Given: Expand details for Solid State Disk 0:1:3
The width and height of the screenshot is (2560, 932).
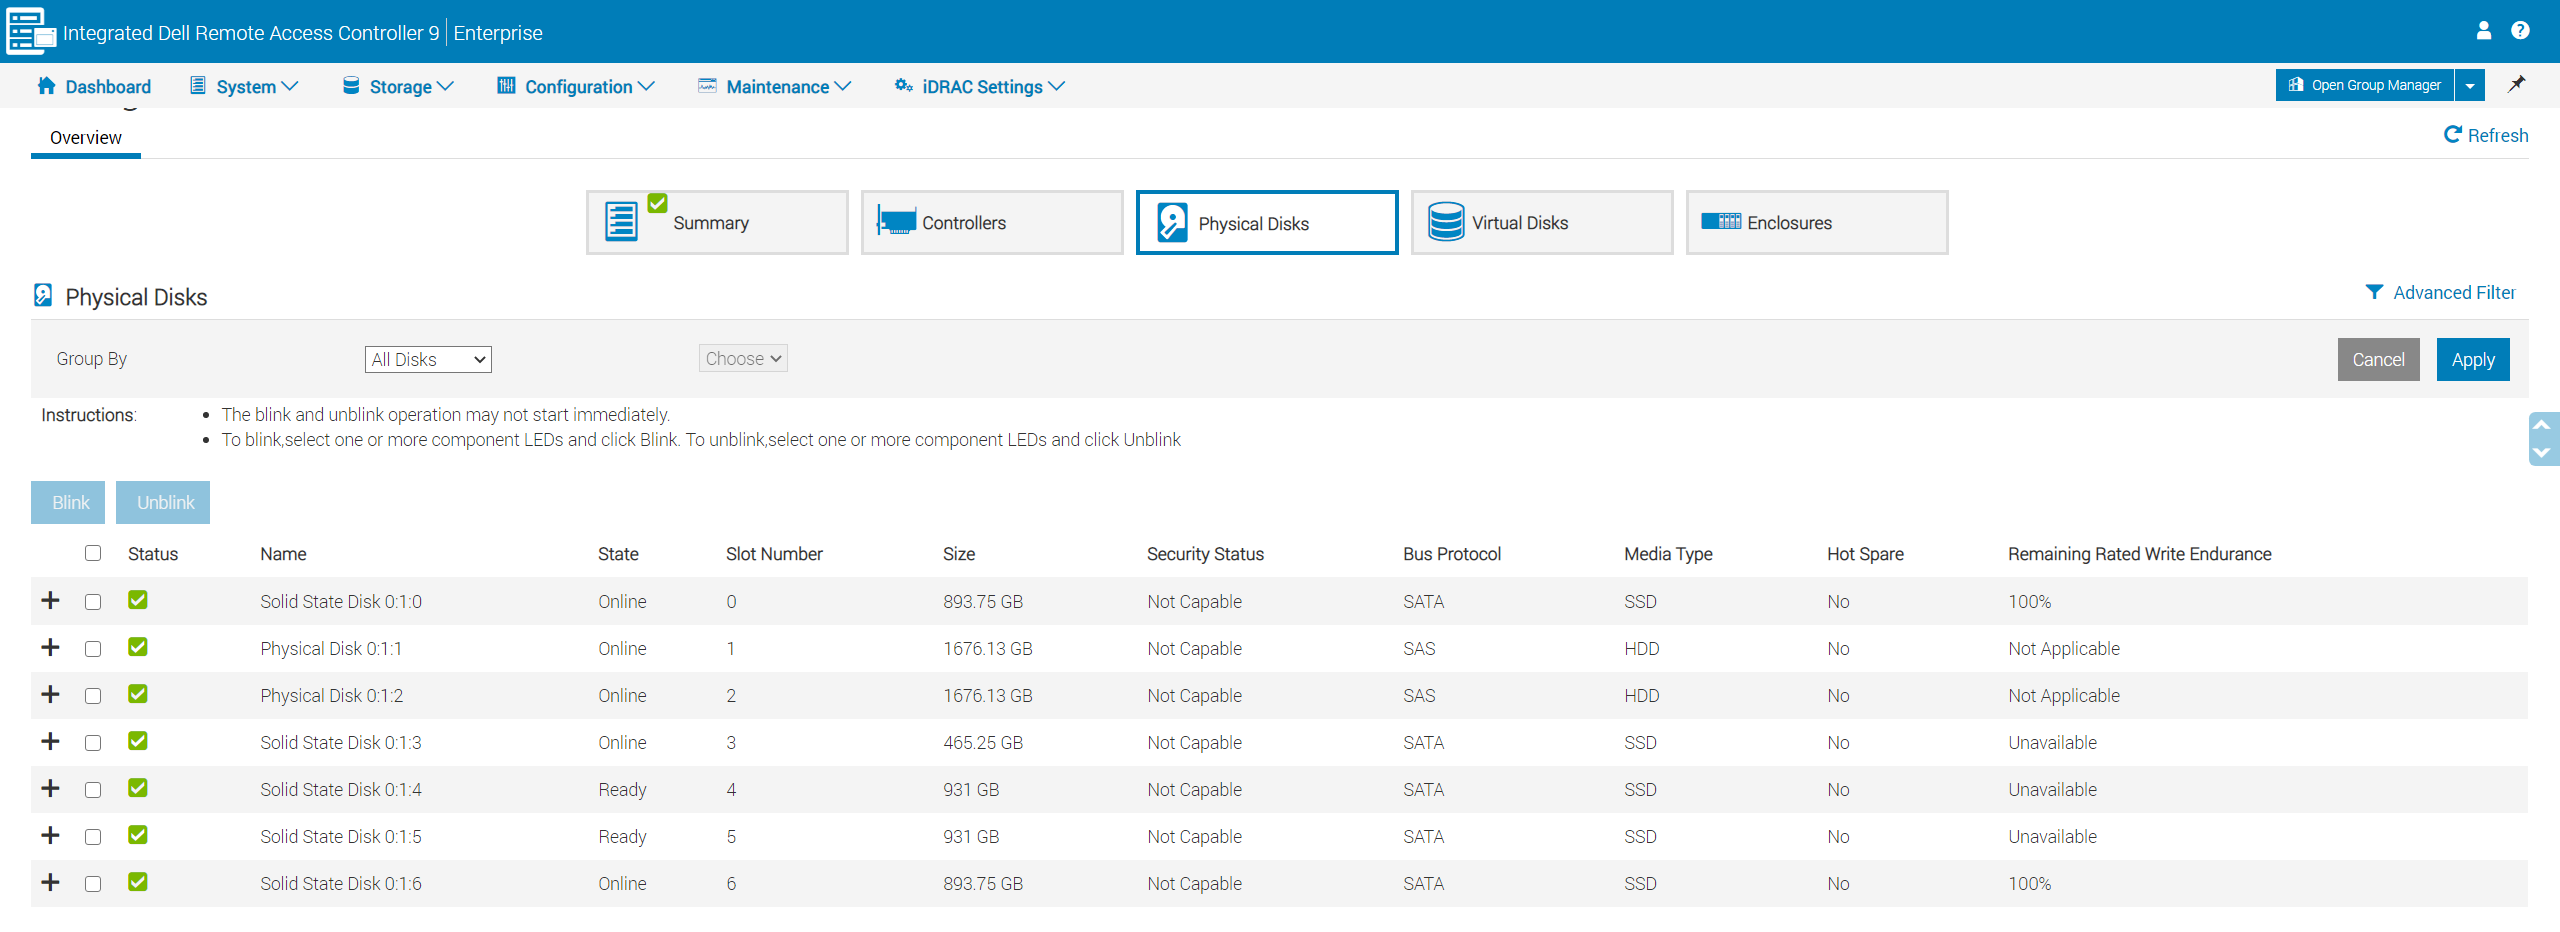Looking at the screenshot, I should [50, 741].
